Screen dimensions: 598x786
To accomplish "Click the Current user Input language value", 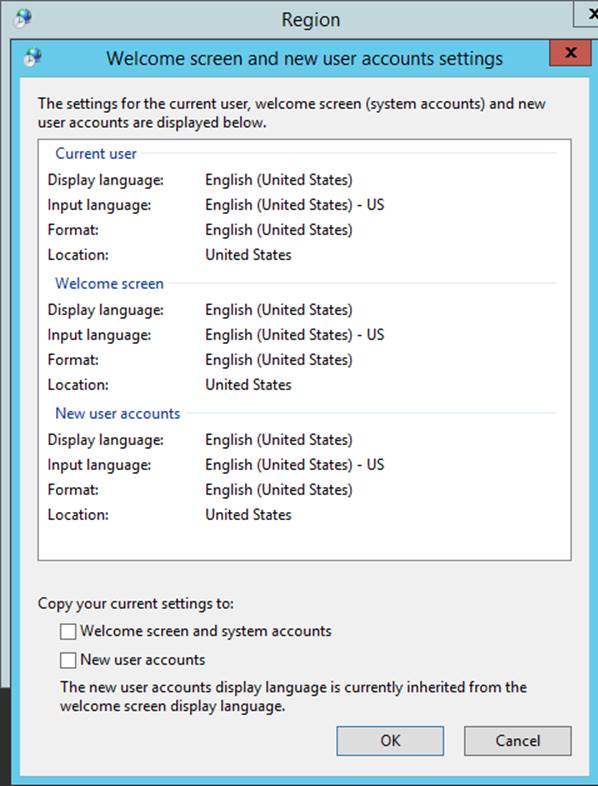I will point(295,205).
